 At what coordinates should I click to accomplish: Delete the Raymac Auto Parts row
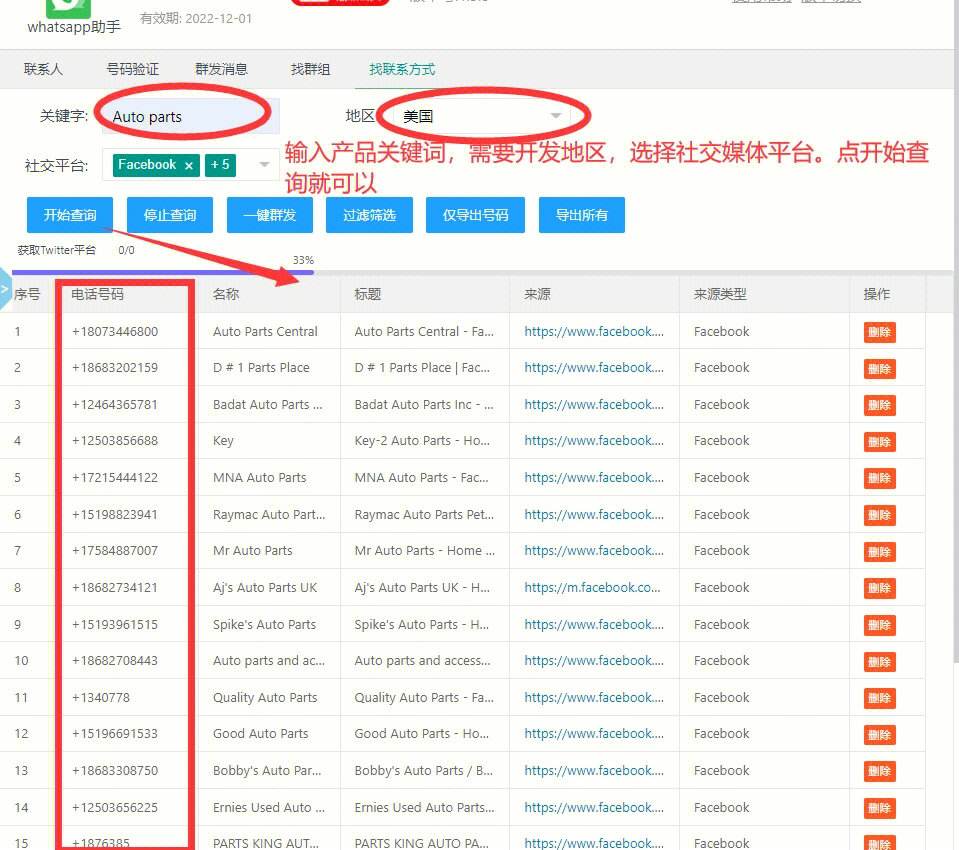tap(879, 515)
